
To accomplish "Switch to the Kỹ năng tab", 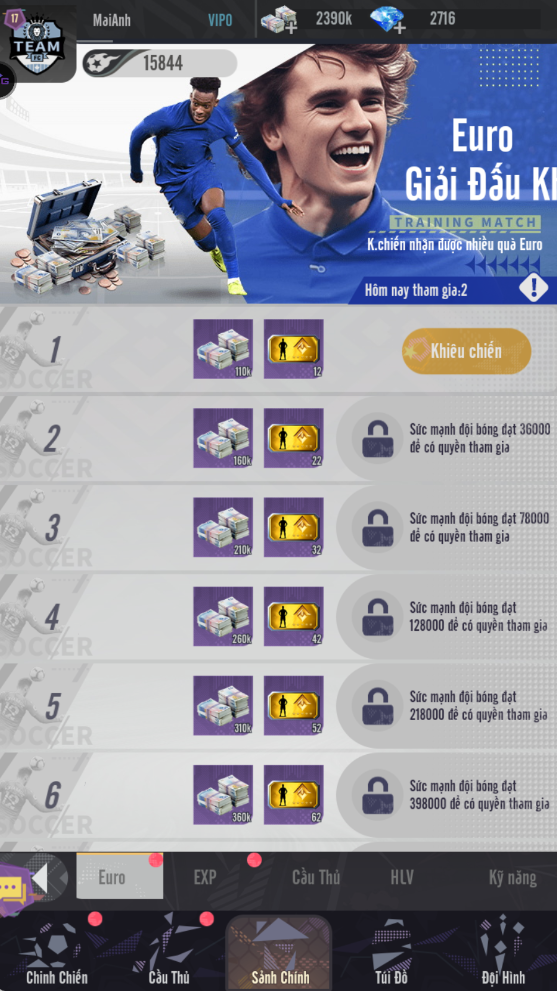I will tap(512, 877).
